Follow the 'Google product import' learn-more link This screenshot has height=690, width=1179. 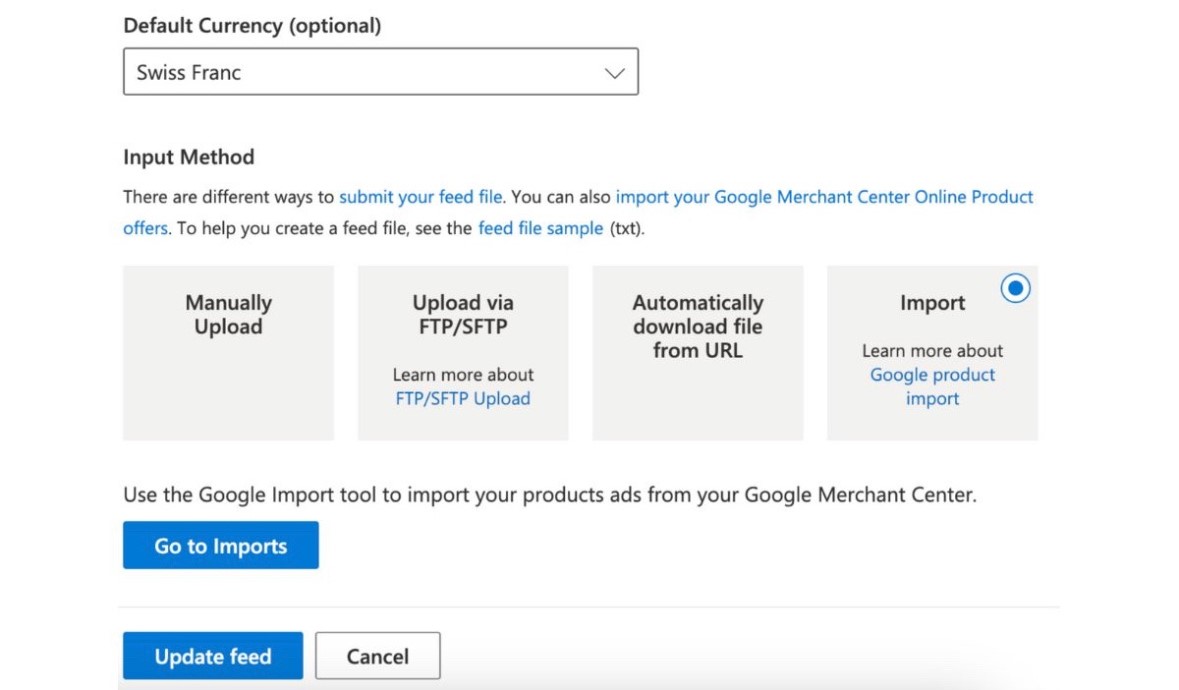coord(932,386)
